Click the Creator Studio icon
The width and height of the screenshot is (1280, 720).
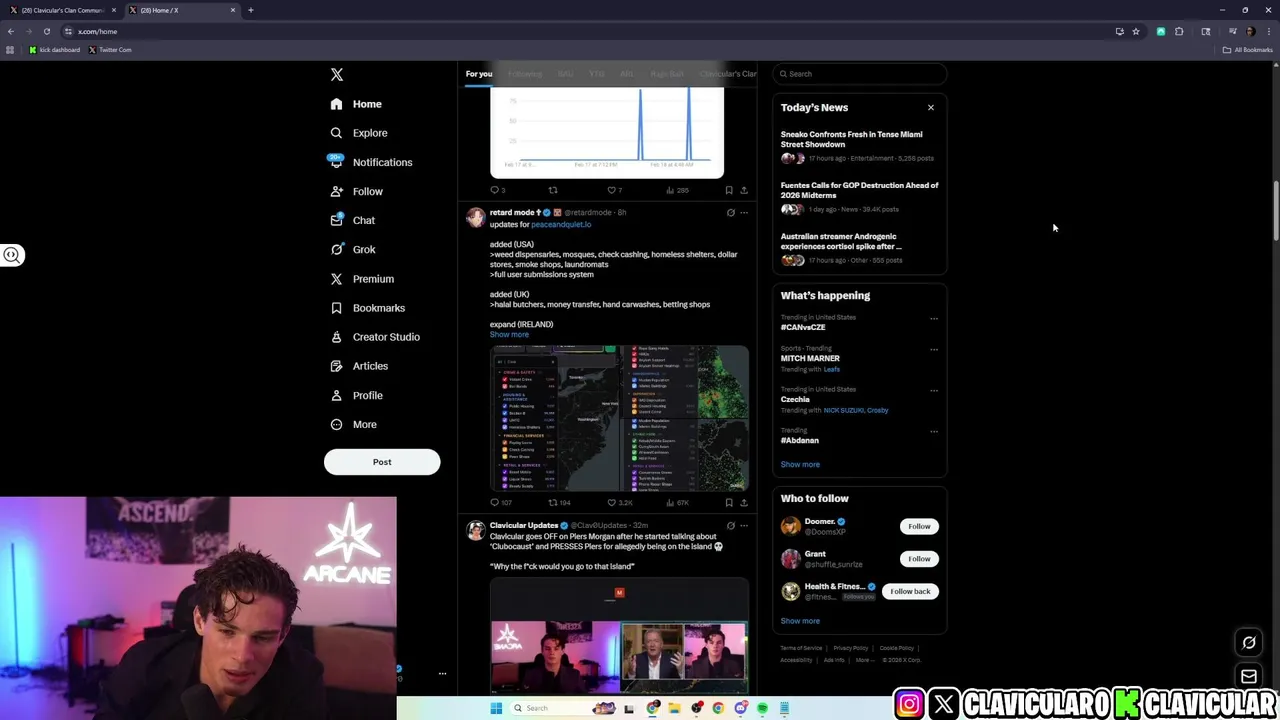tap(336, 337)
